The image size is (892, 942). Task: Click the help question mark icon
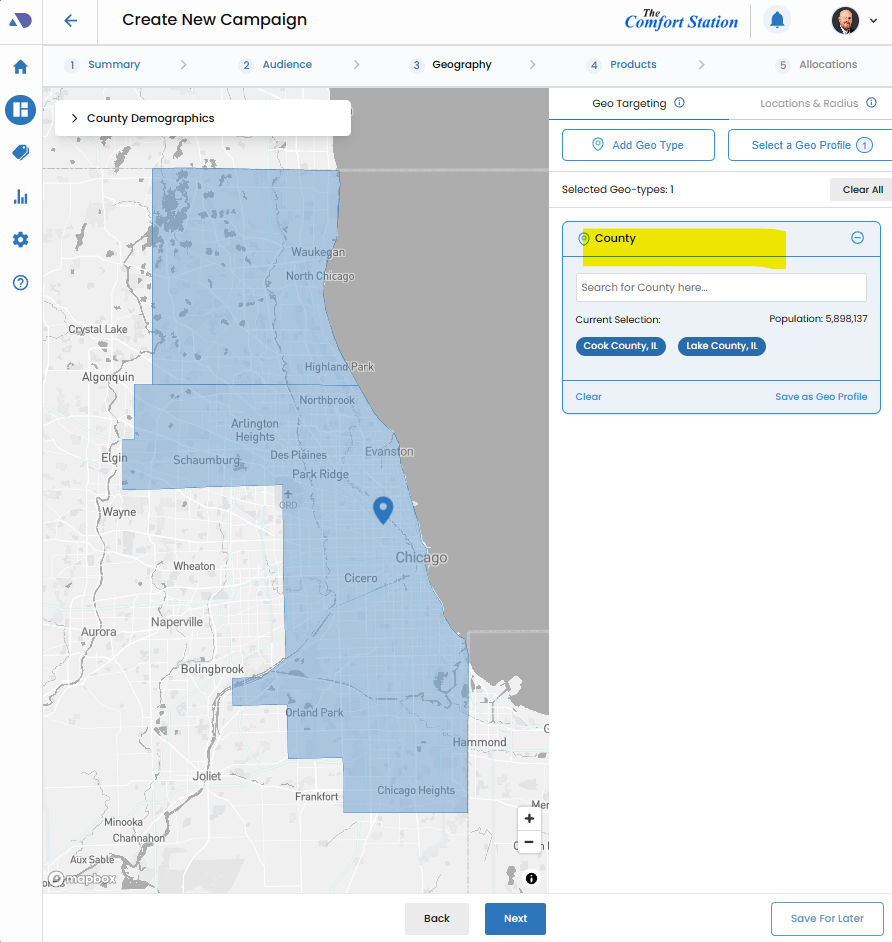click(x=20, y=283)
